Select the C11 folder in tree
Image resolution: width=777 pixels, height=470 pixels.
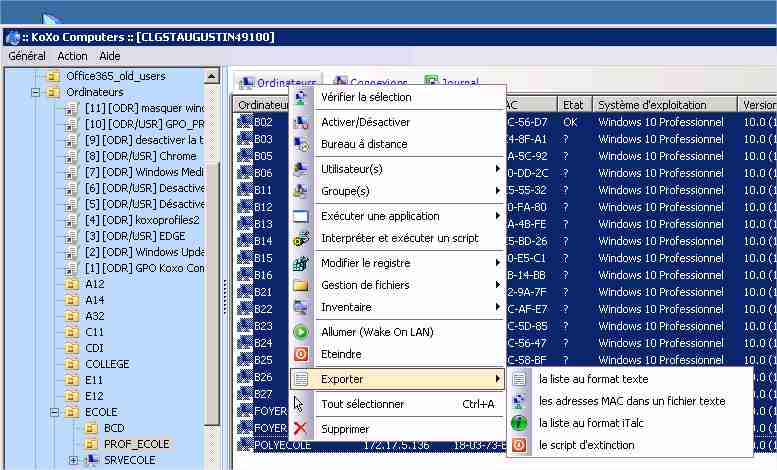pos(94,332)
